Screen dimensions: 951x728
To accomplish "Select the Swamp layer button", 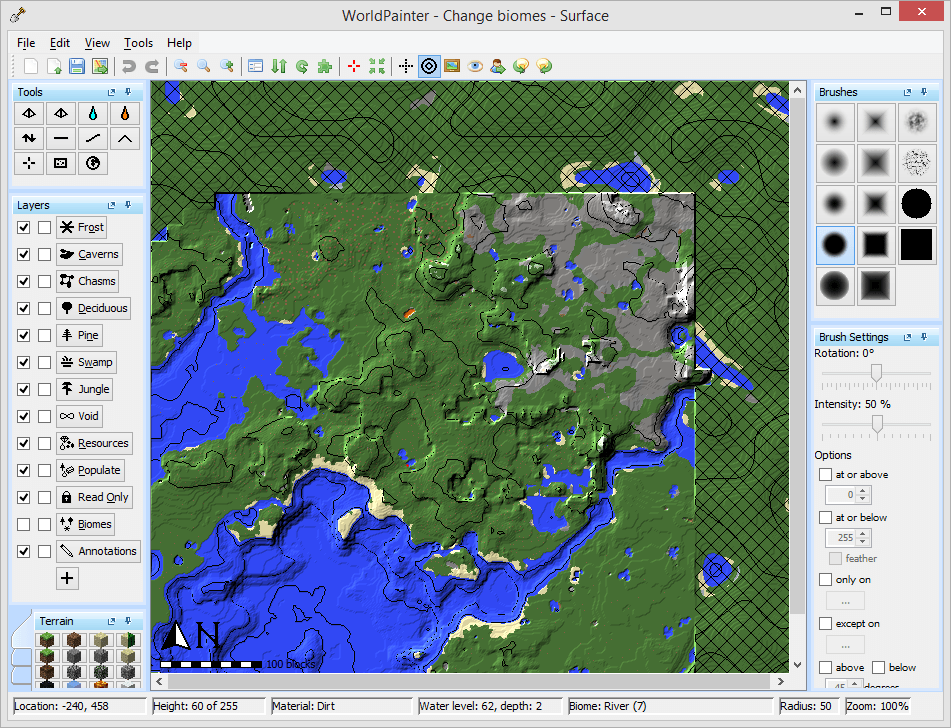I will pos(86,362).
